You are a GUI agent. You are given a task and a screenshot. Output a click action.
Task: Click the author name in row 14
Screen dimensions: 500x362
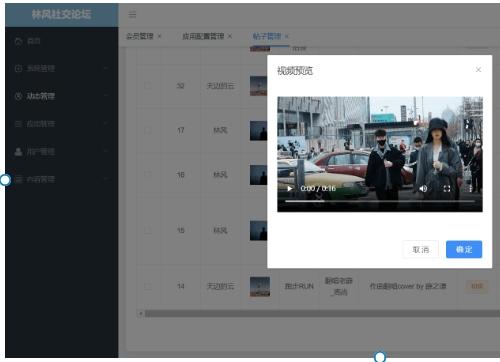pyautogui.click(x=220, y=286)
